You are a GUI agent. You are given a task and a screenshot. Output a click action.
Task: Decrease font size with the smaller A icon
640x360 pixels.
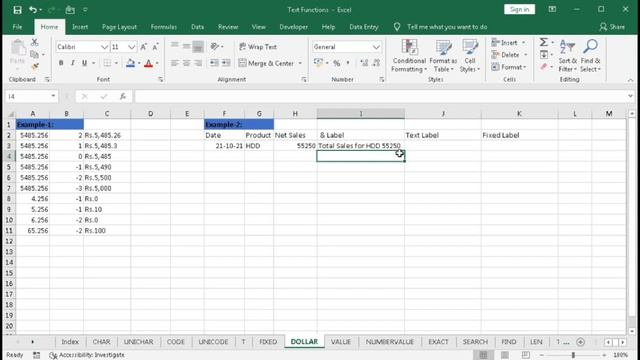[x=156, y=47]
